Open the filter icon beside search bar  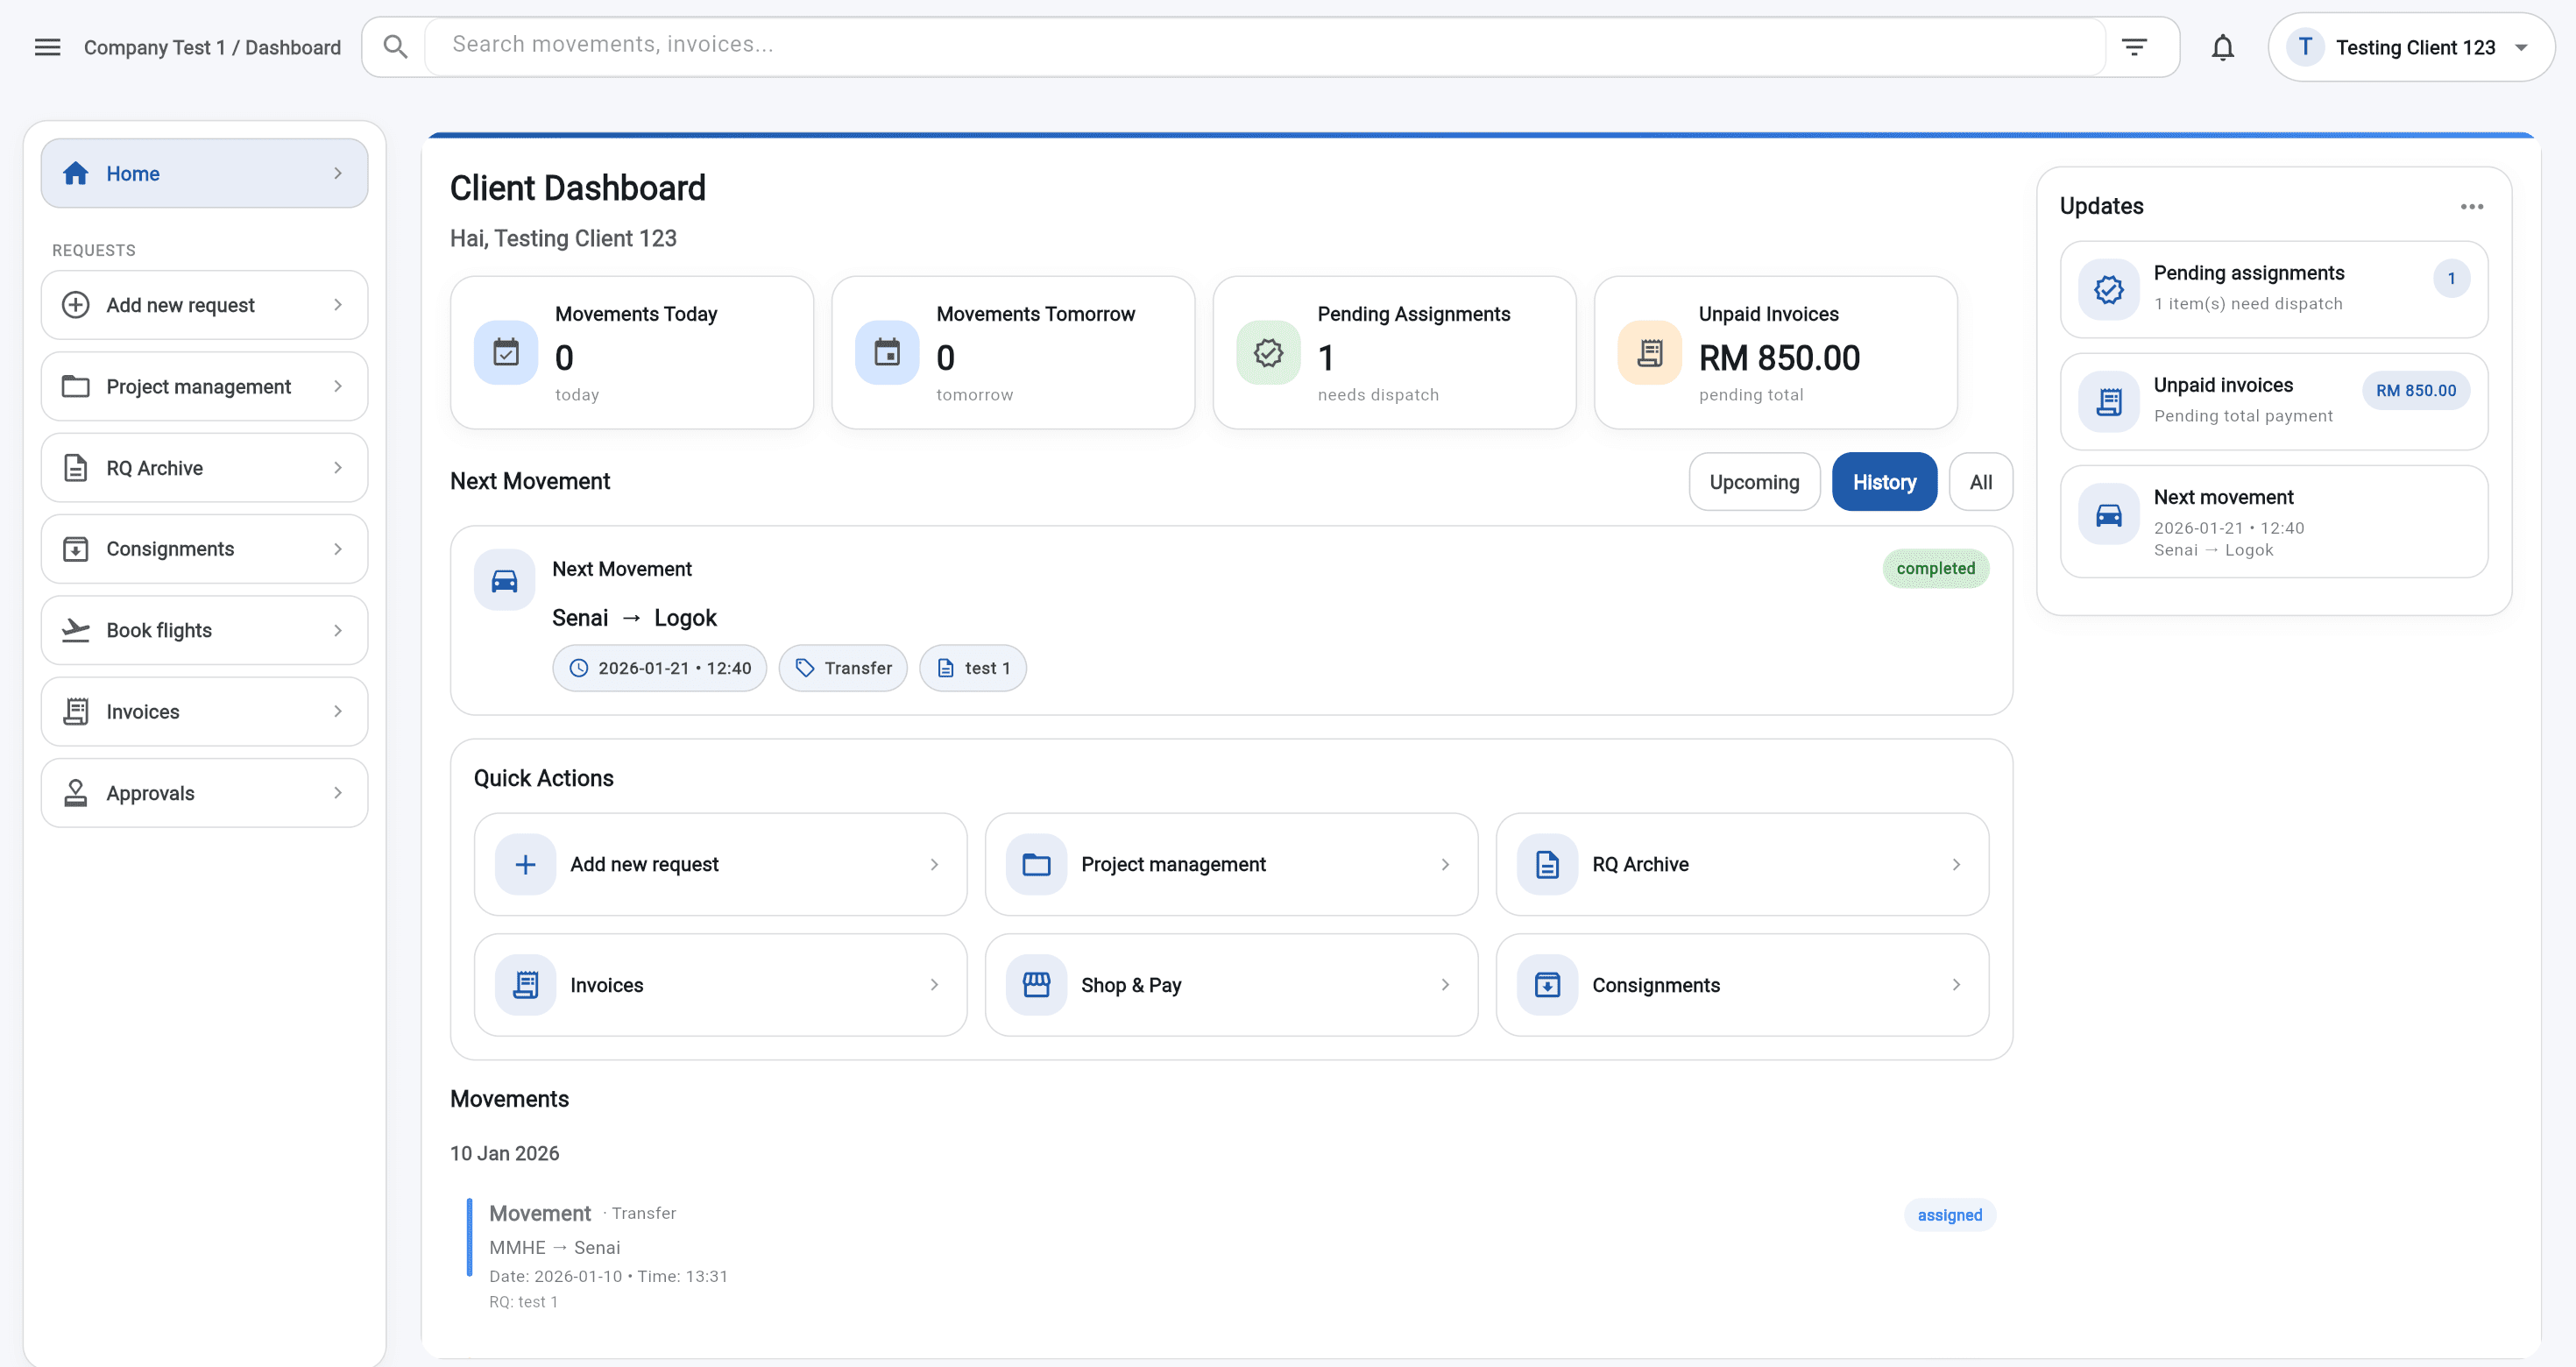[2135, 46]
